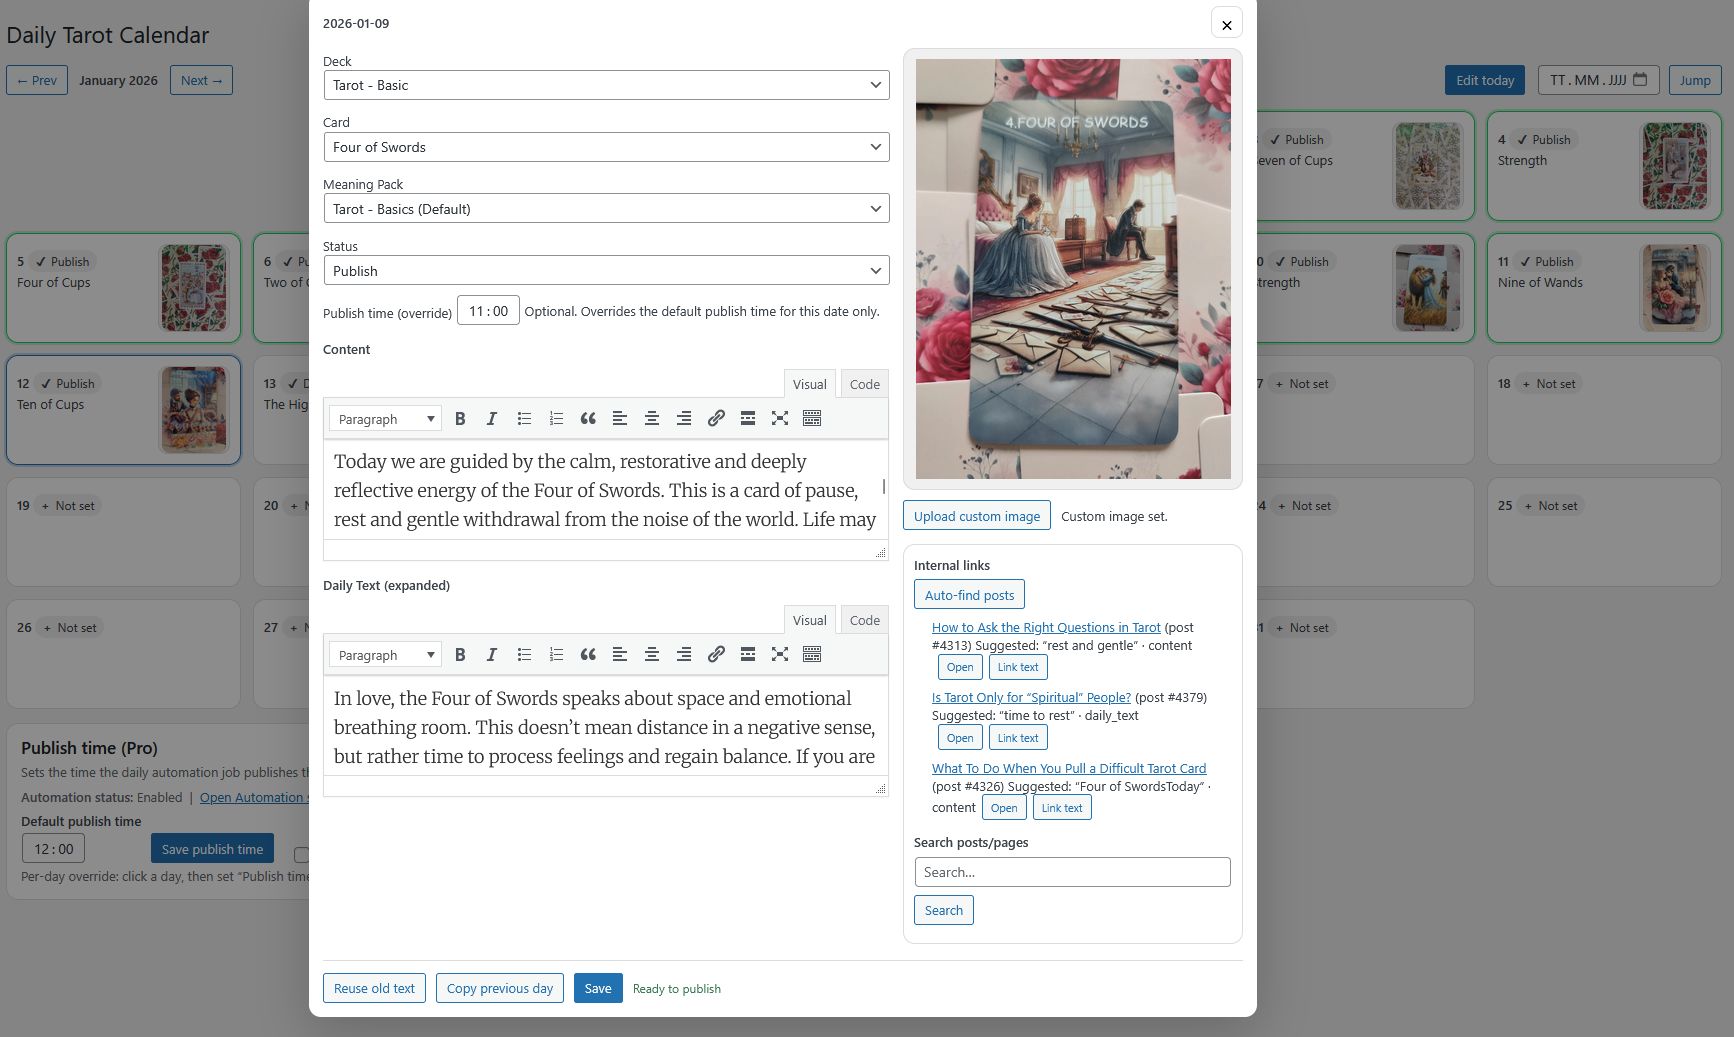Screen dimensions: 1734x1037
Task: Open the Paragraph style dropdown in Content editor
Action: (x=384, y=418)
